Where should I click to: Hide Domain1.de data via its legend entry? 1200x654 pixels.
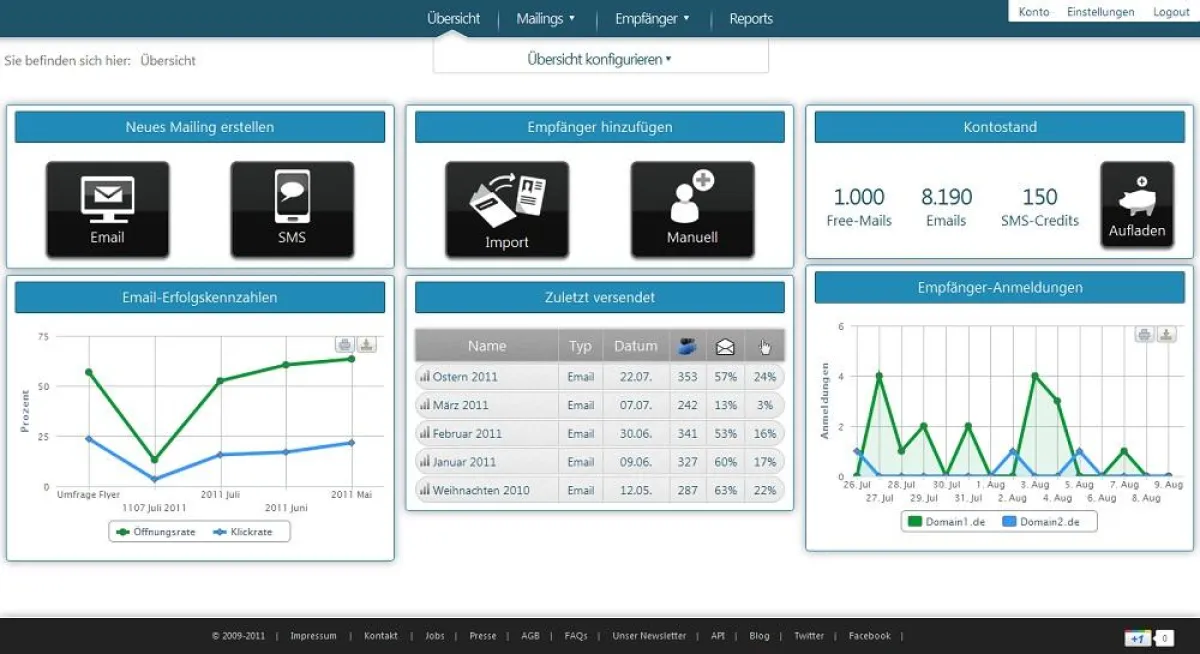948,521
